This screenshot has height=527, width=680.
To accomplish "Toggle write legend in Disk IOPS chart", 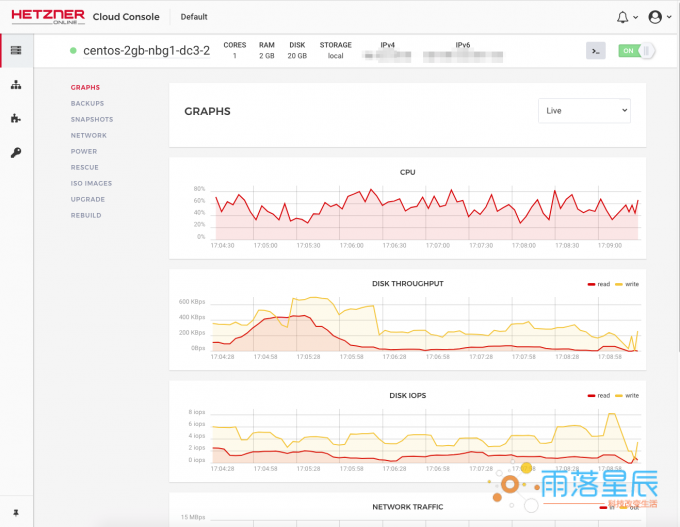I will click(627, 396).
